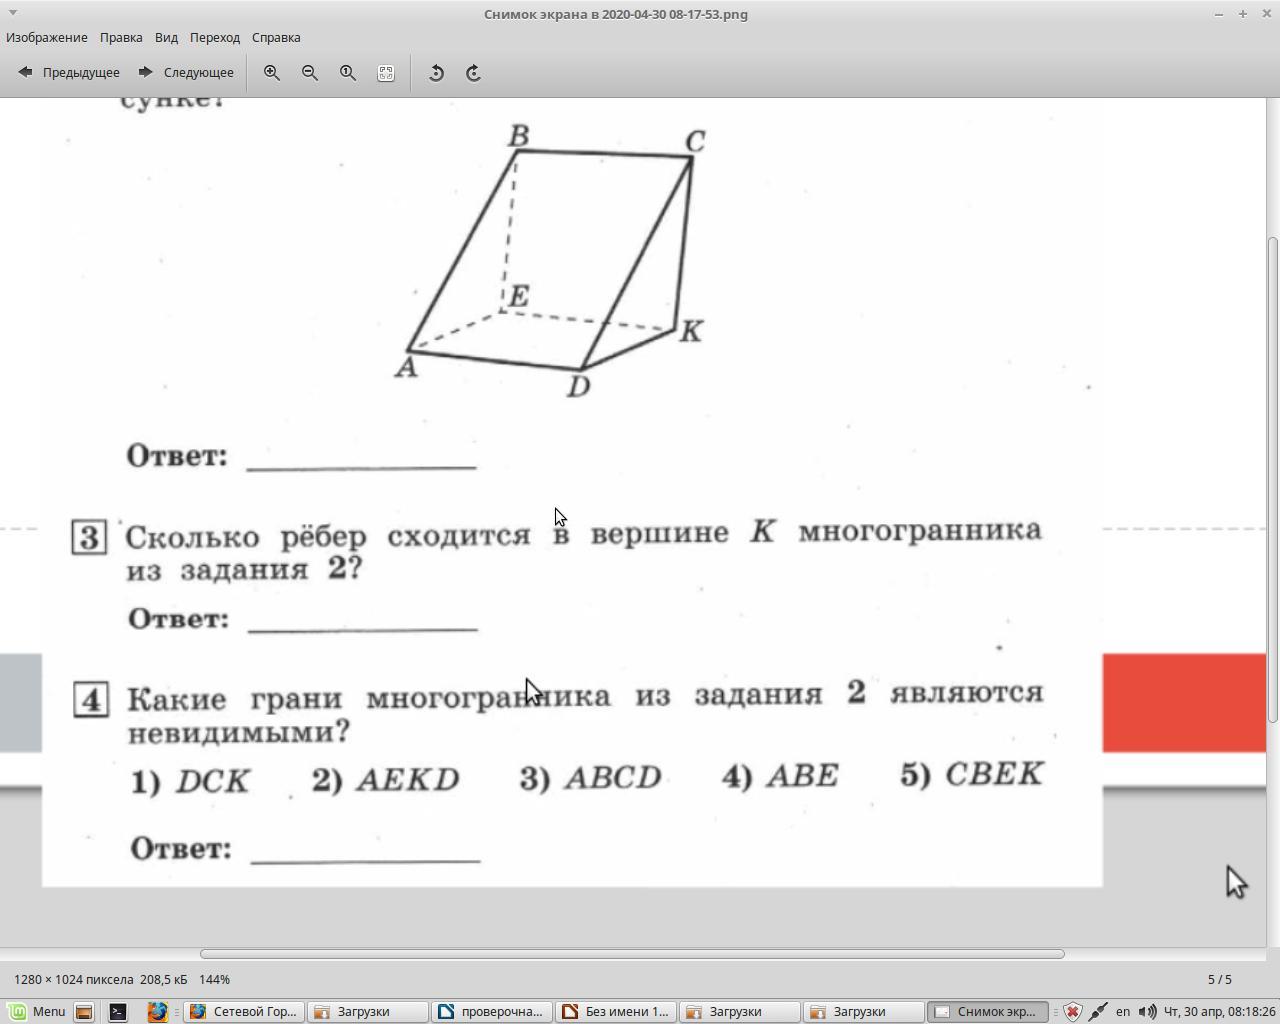This screenshot has width=1280, height=1024.
Task: Launch terminal from the taskbar panel
Action: point(118,1011)
